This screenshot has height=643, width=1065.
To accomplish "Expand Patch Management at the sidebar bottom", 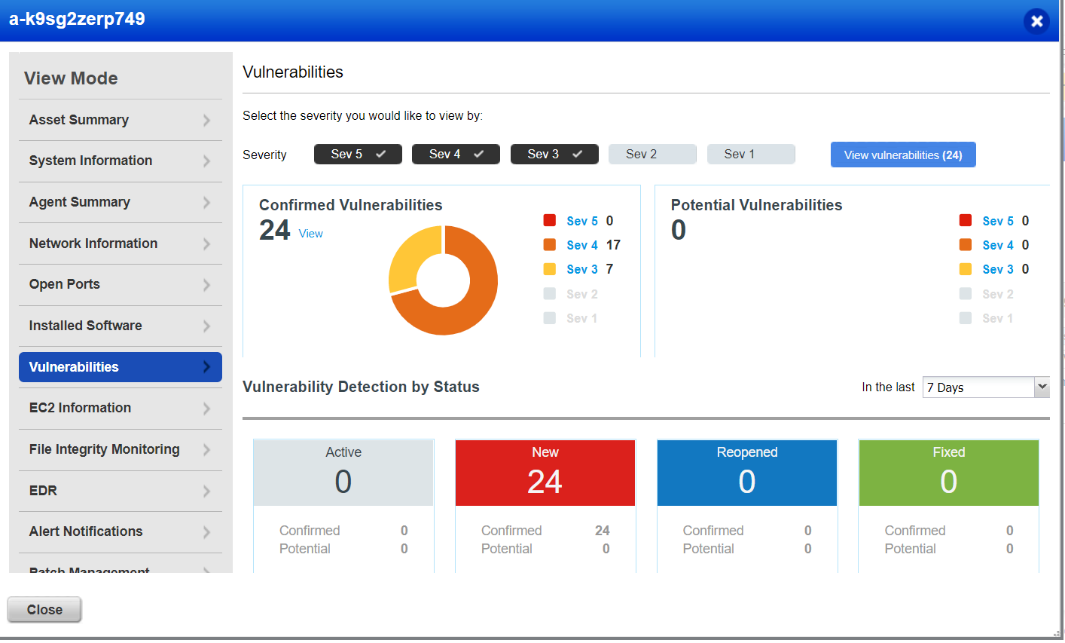I will [208, 568].
